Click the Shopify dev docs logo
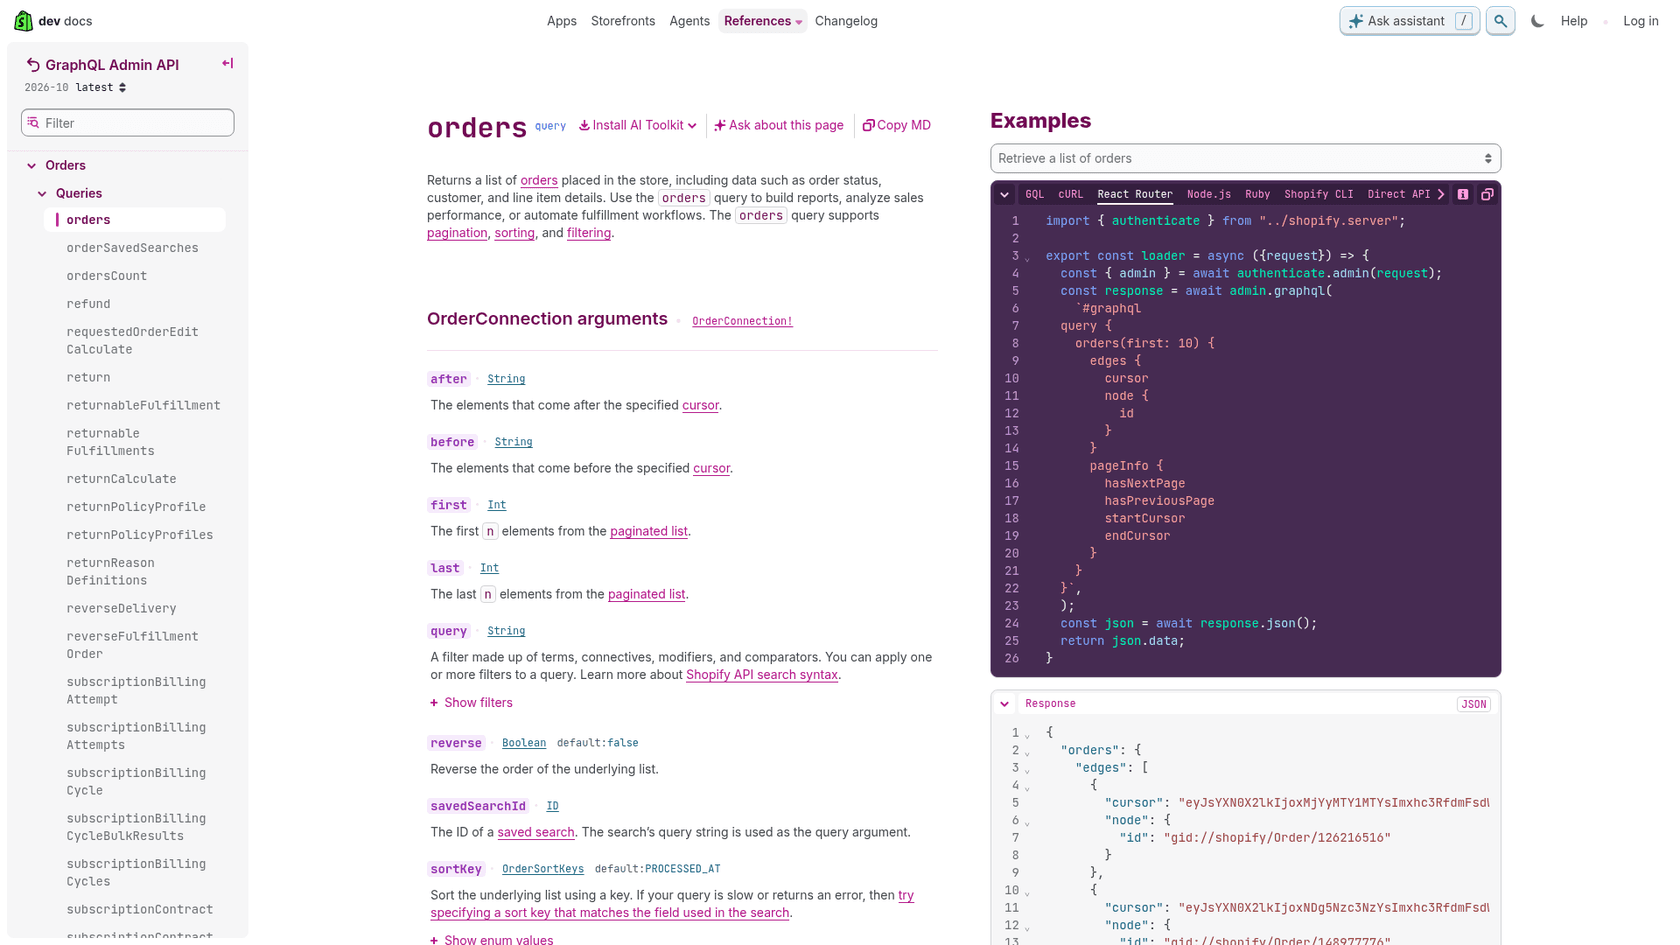 click(x=53, y=21)
